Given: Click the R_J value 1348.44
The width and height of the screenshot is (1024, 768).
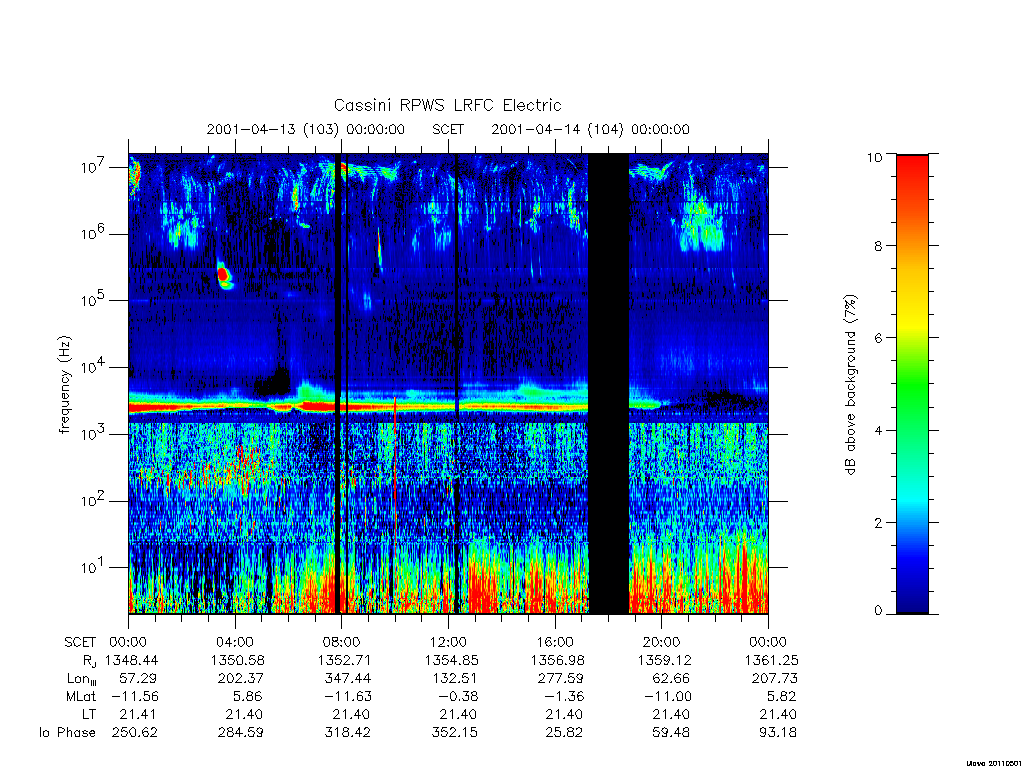Looking at the screenshot, I should pos(131,660).
